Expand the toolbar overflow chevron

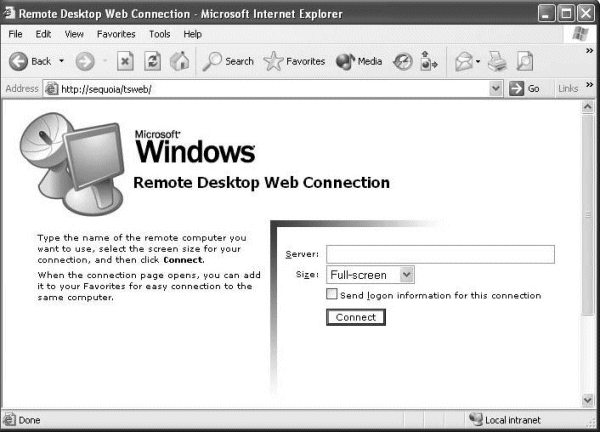point(589,51)
